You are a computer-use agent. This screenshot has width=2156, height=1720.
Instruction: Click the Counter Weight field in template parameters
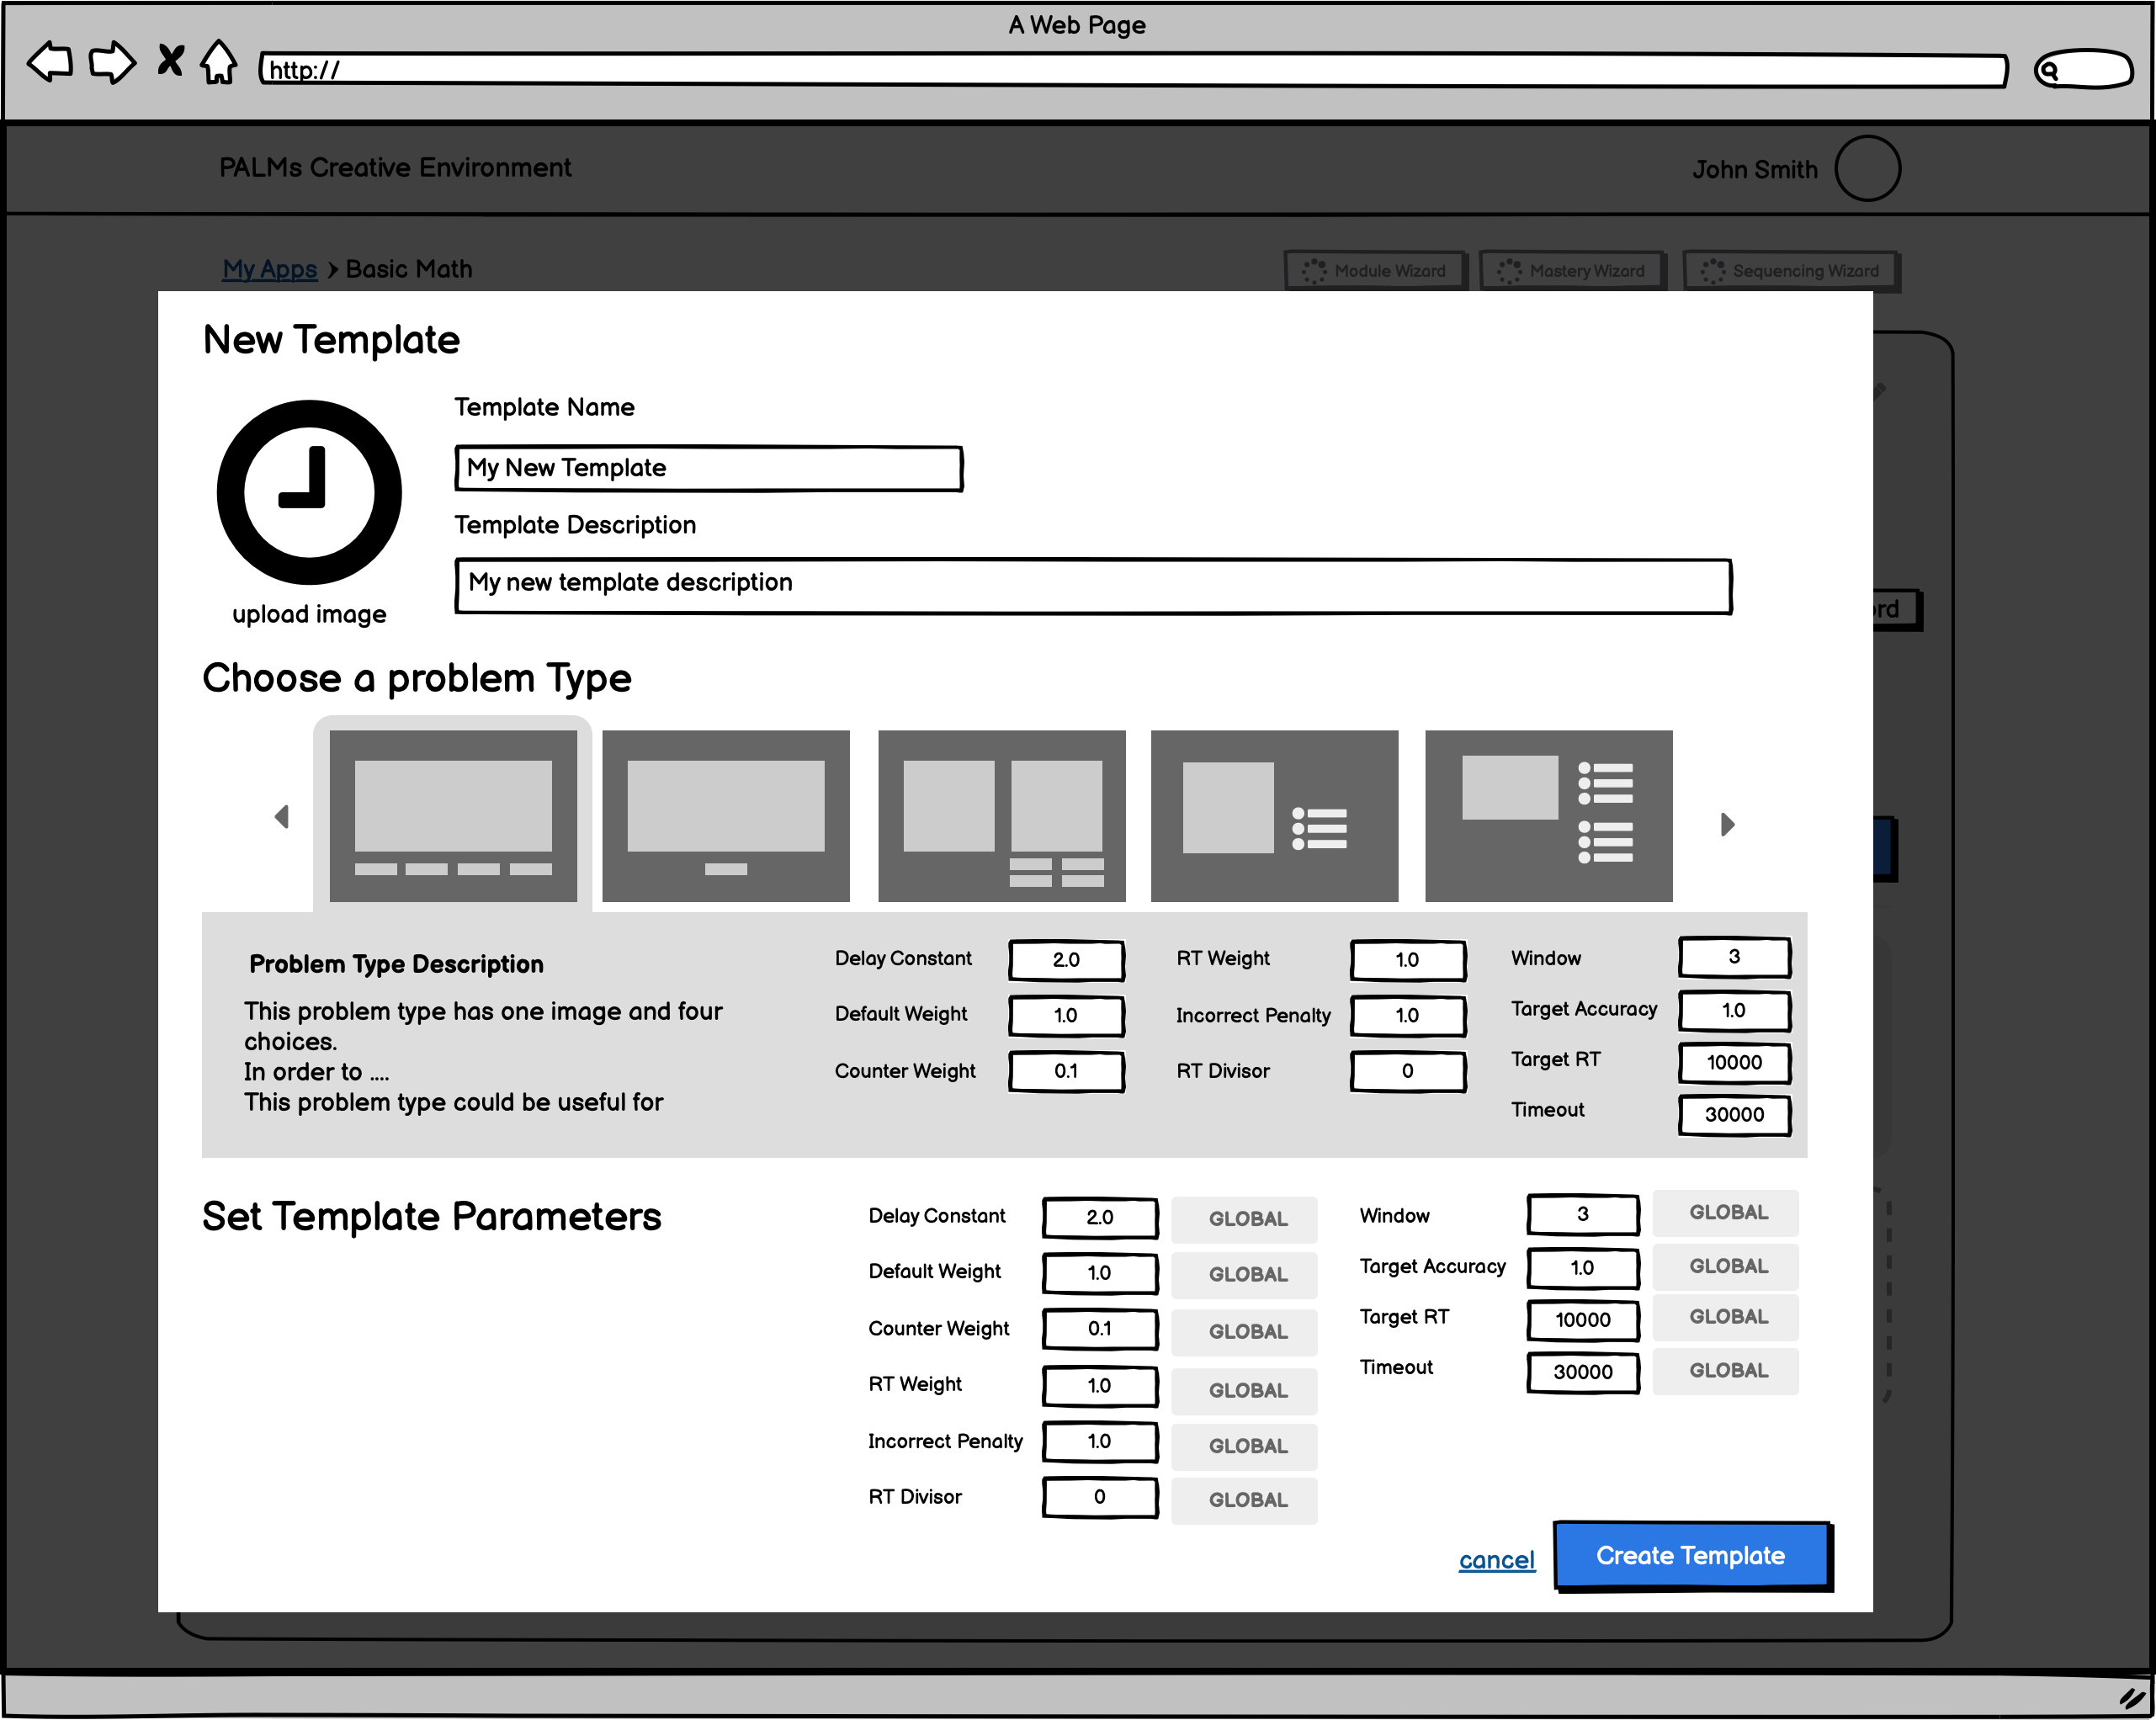pyautogui.click(x=1099, y=1328)
